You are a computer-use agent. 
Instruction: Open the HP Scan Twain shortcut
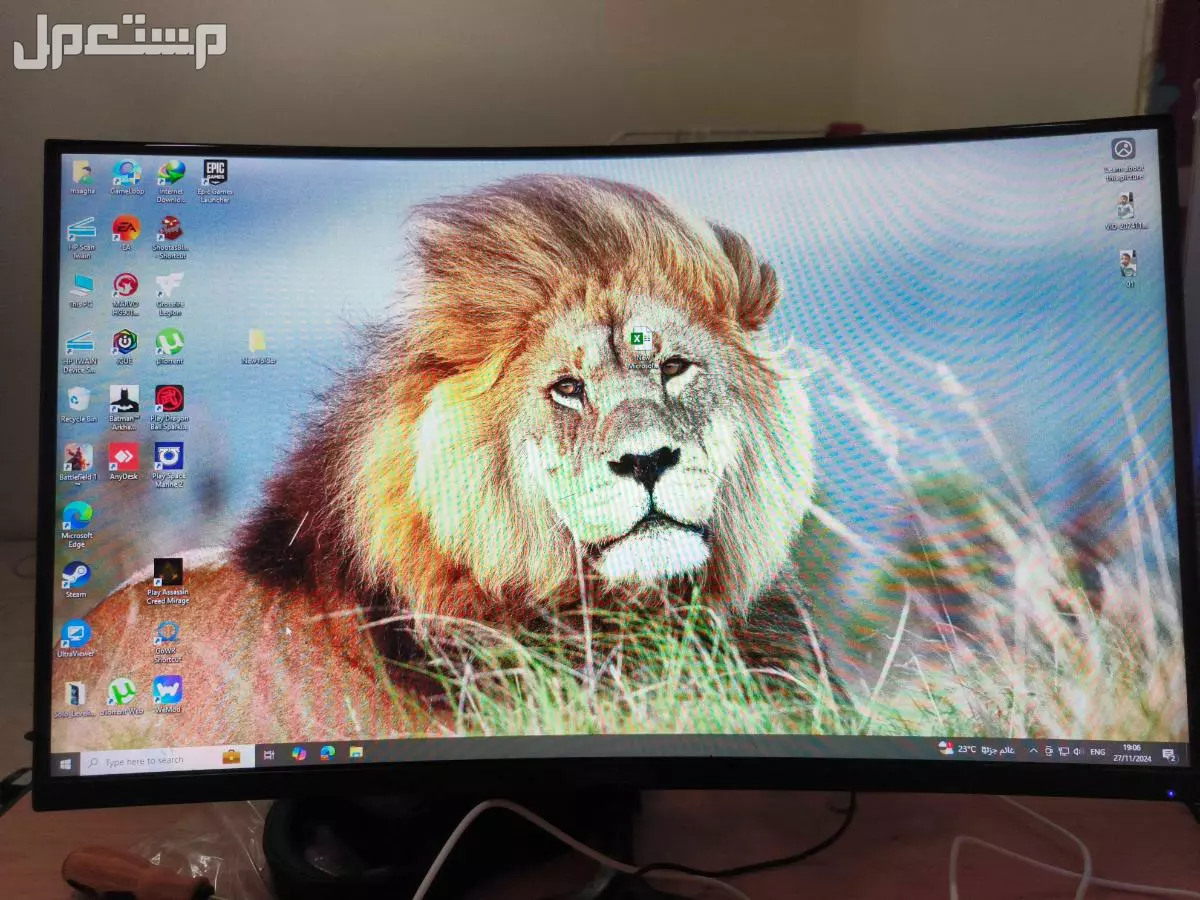(81, 237)
